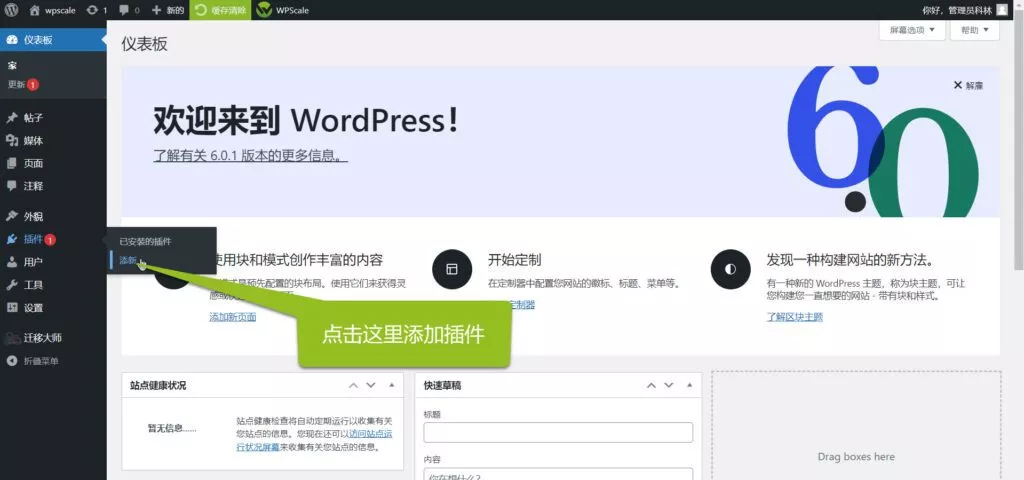The image size is (1024, 480).
Task: Click the plus 新的 new content item
Action: [x=168, y=10]
